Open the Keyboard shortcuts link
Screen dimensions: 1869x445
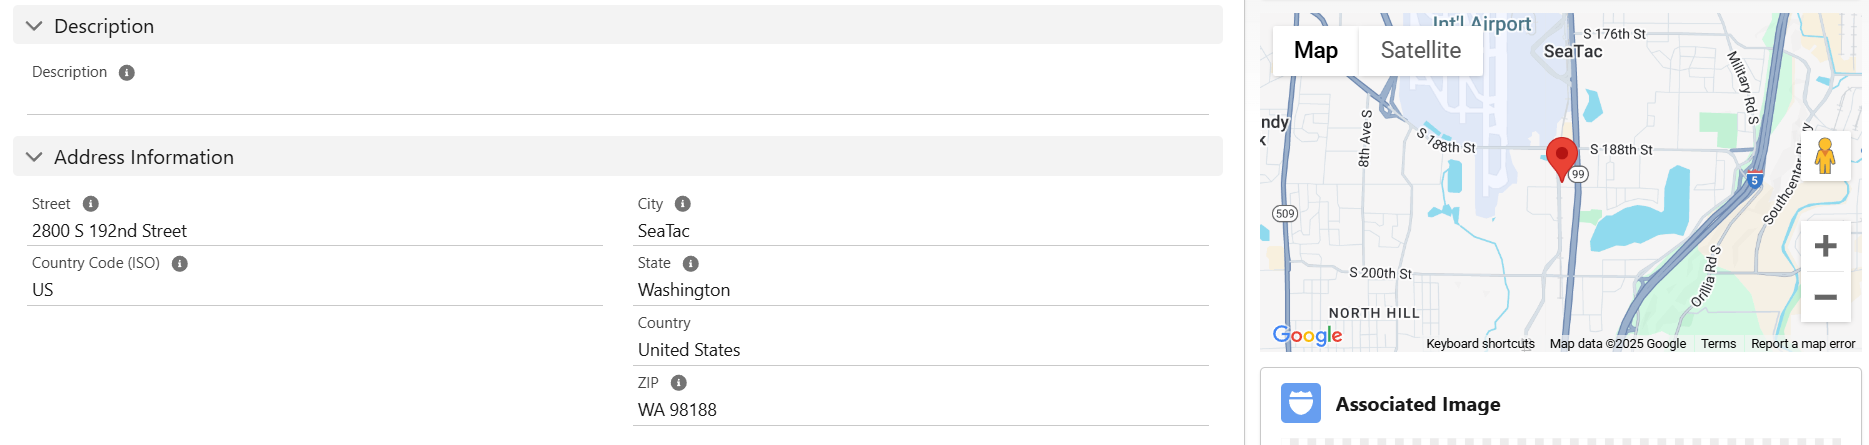(1480, 344)
